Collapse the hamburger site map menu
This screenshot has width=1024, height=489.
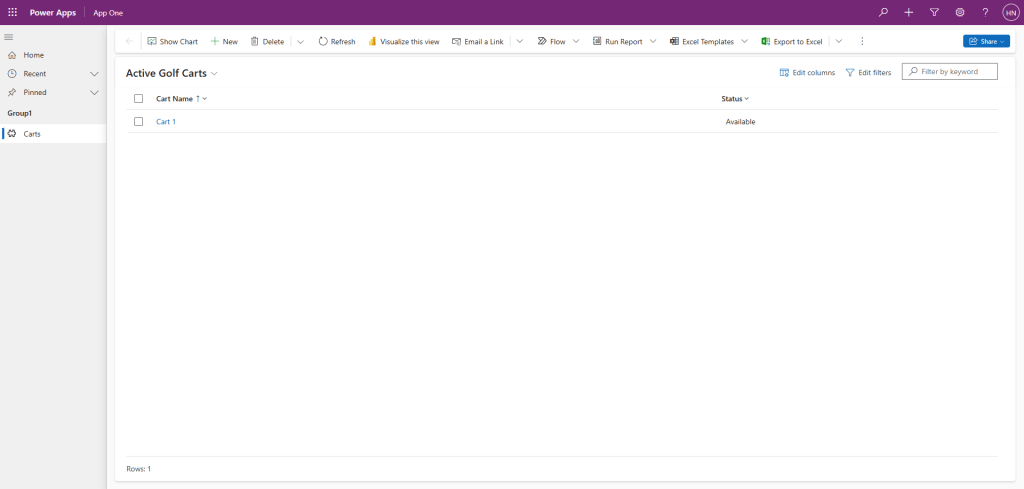pos(9,37)
